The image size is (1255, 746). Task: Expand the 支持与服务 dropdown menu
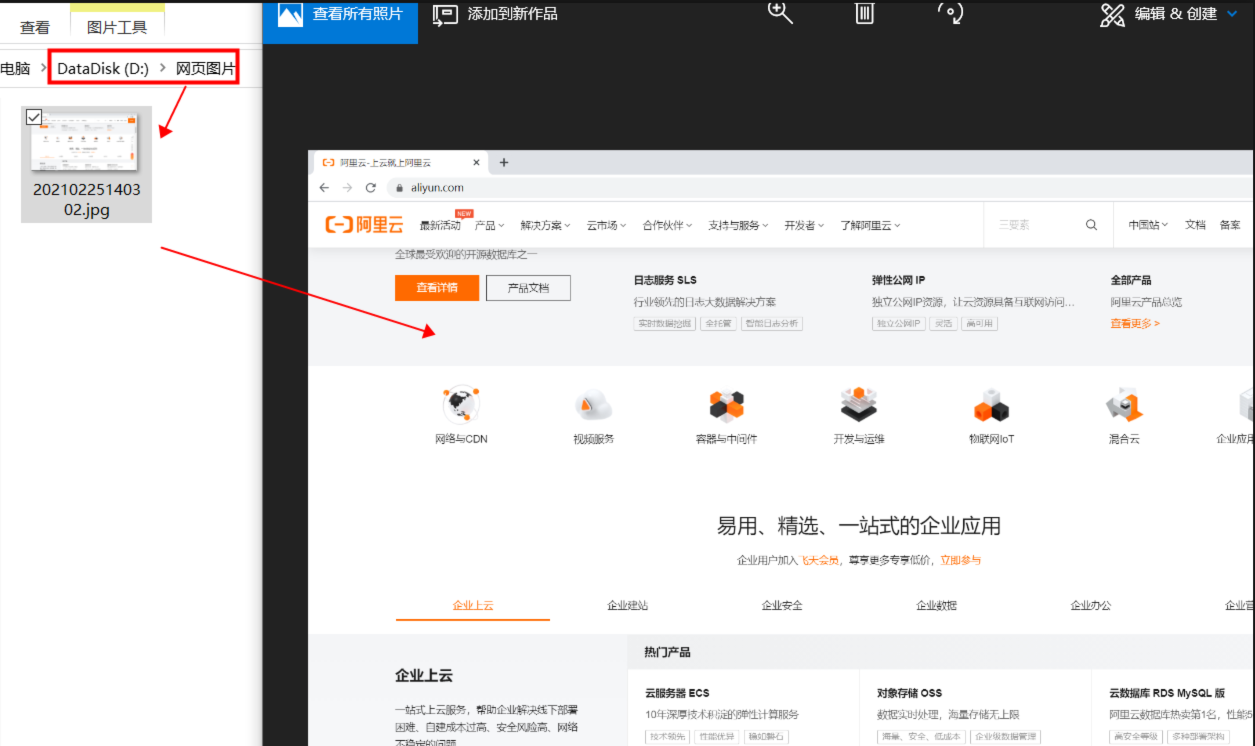(738, 226)
